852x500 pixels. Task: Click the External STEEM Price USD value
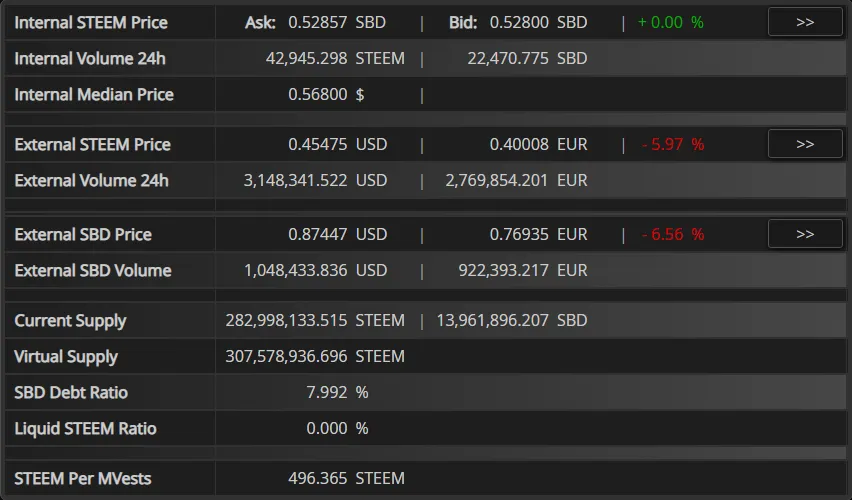tap(317, 144)
